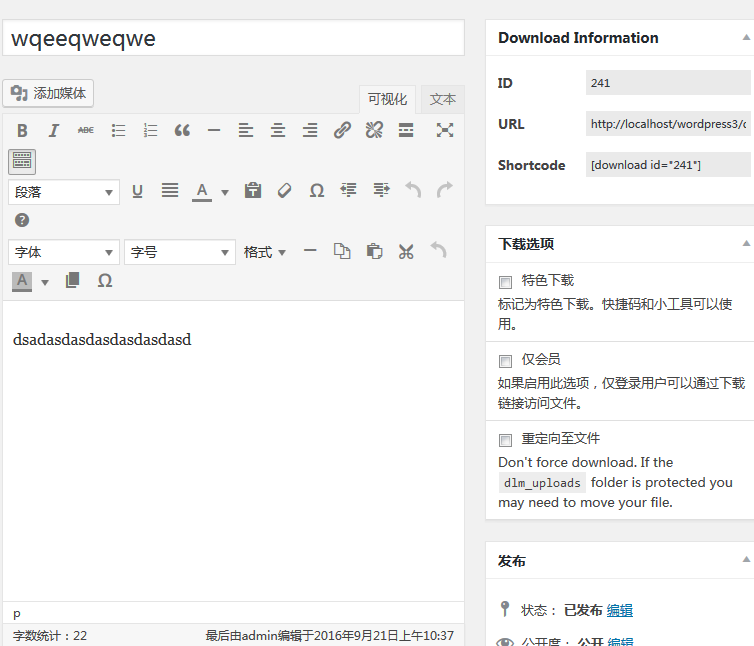Click the Shortcode field in Download Information
This screenshot has width=754, height=646.
click(667, 165)
